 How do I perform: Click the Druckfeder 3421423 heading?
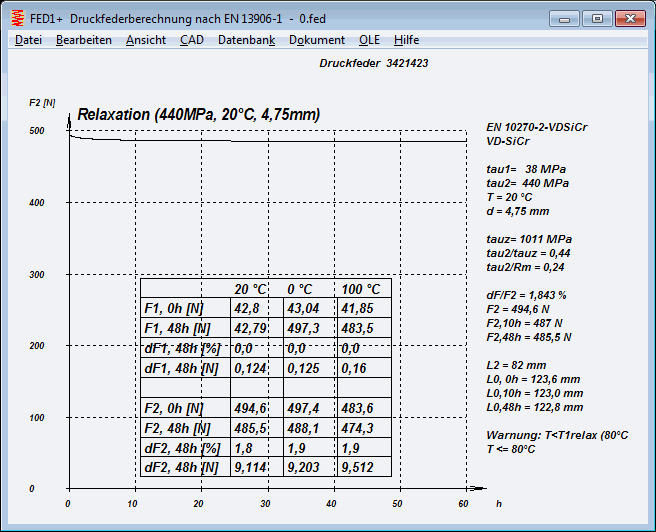(x=374, y=63)
